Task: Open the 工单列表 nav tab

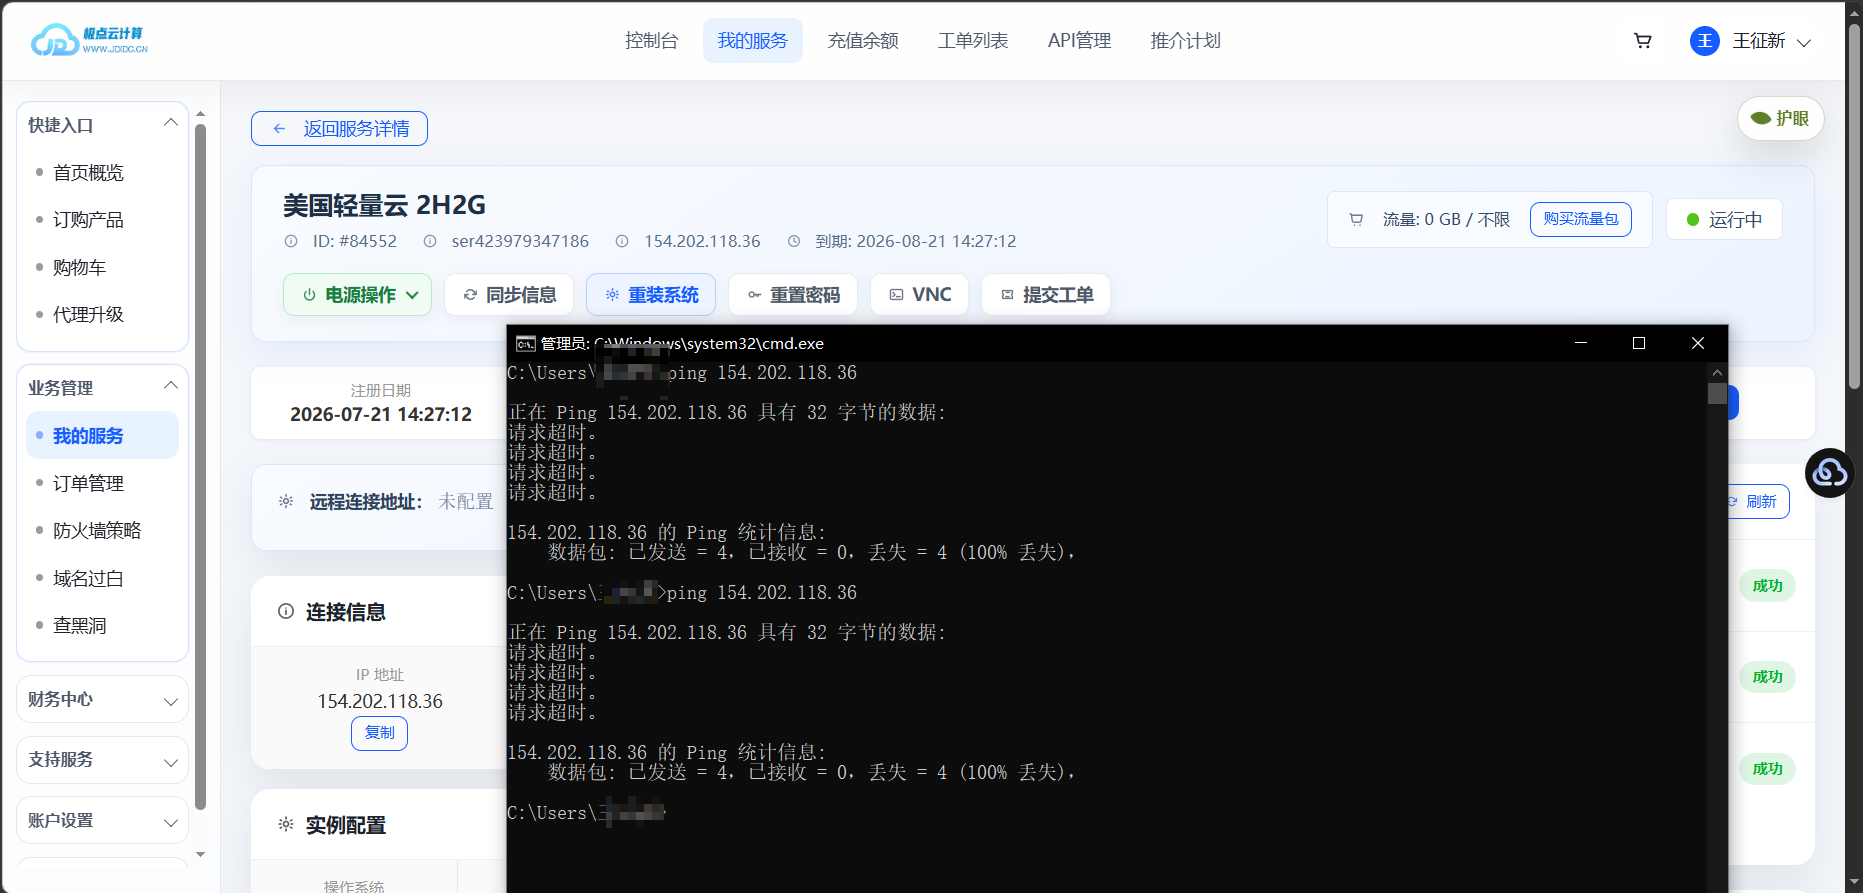Action: pos(973,41)
